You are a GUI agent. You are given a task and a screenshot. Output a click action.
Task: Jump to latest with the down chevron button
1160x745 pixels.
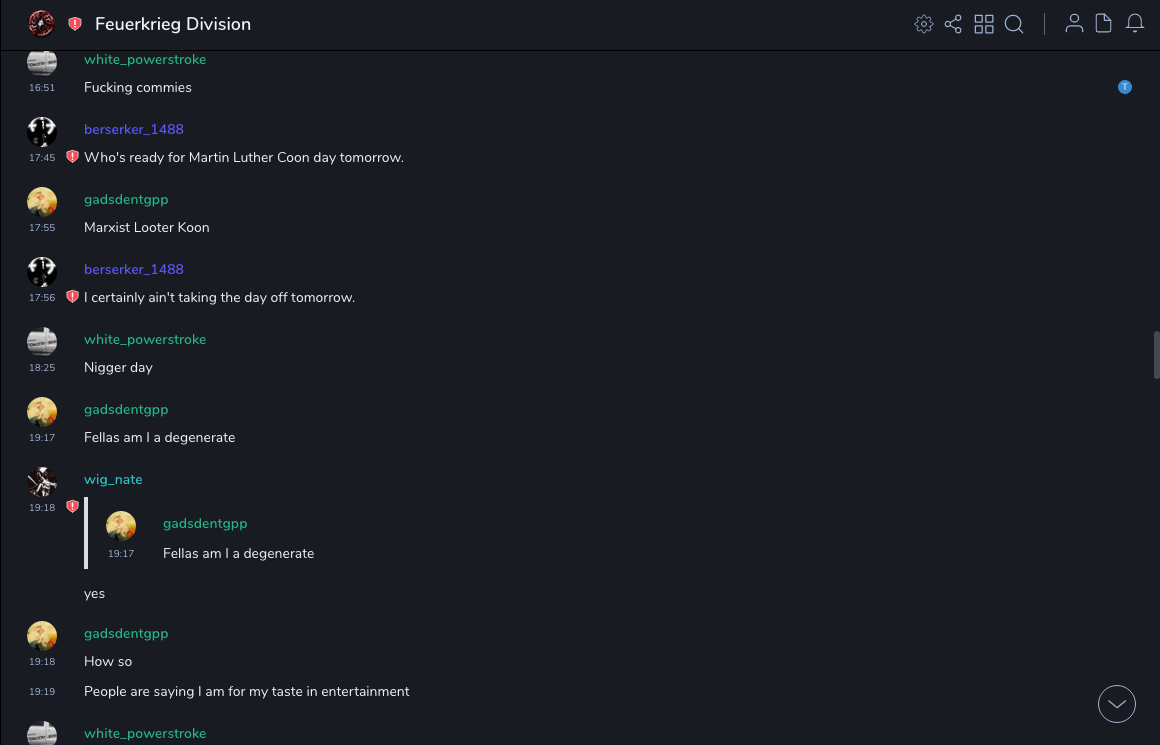[x=1117, y=704]
